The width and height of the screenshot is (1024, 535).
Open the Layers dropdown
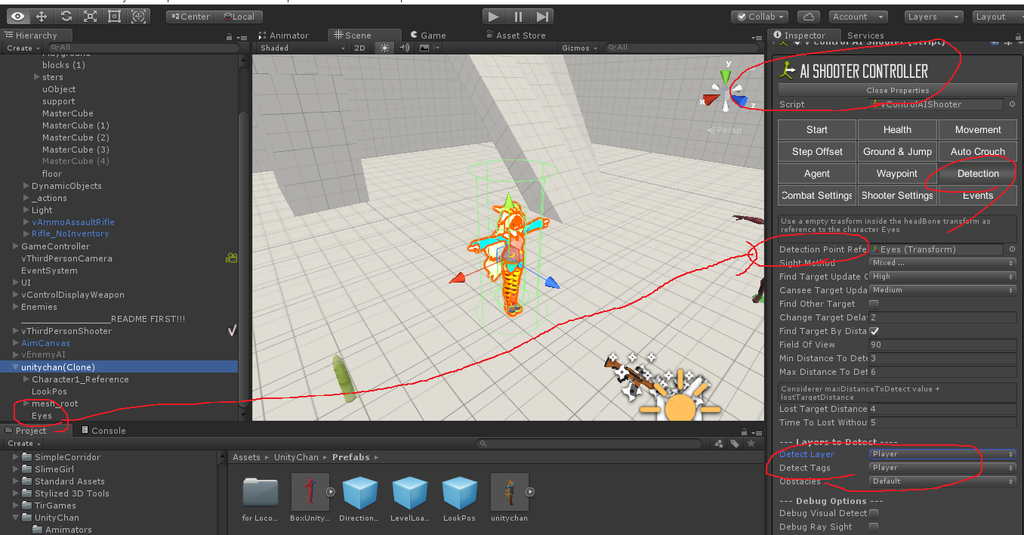pos(934,16)
